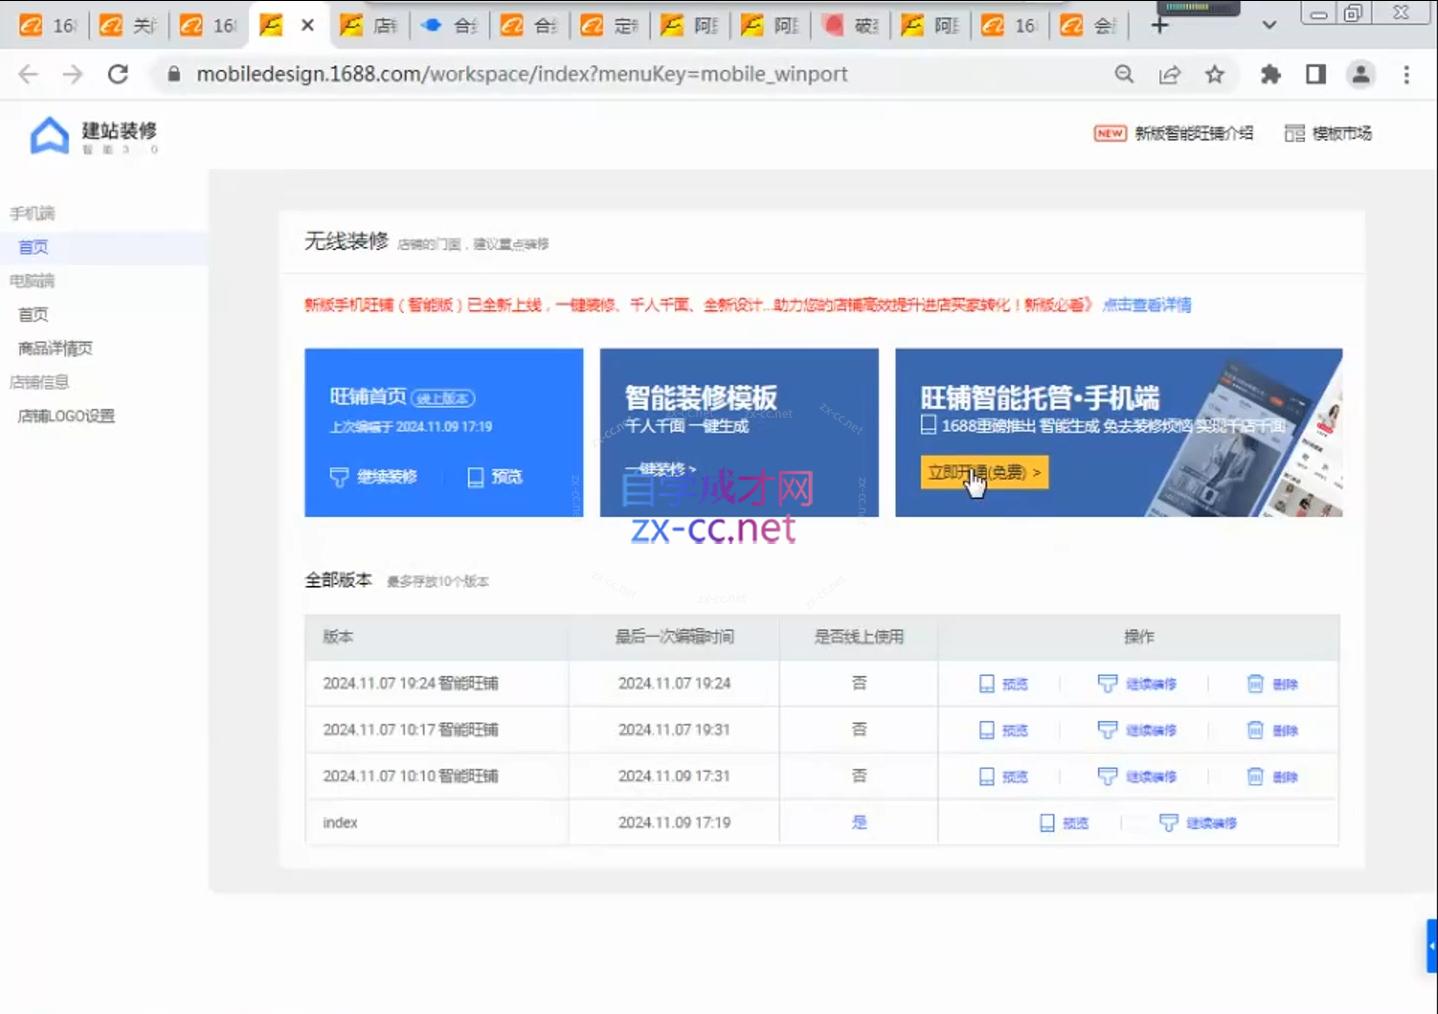Go forward using the browser forward arrow
The height and width of the screenshot is (1014, 1438).
[72, 74]
